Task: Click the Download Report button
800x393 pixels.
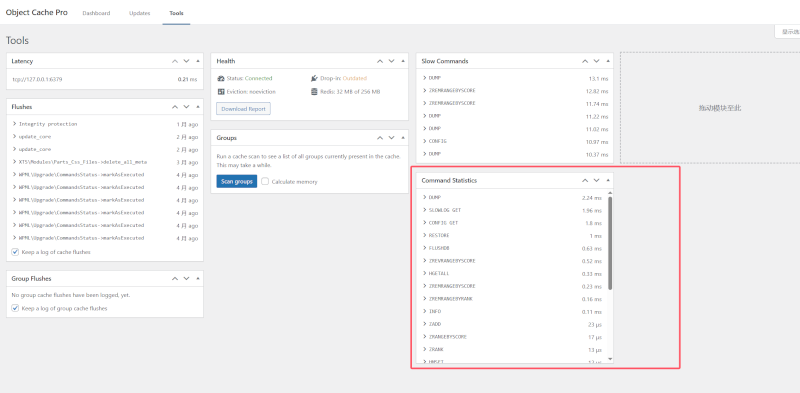Action: coord(243,109)
